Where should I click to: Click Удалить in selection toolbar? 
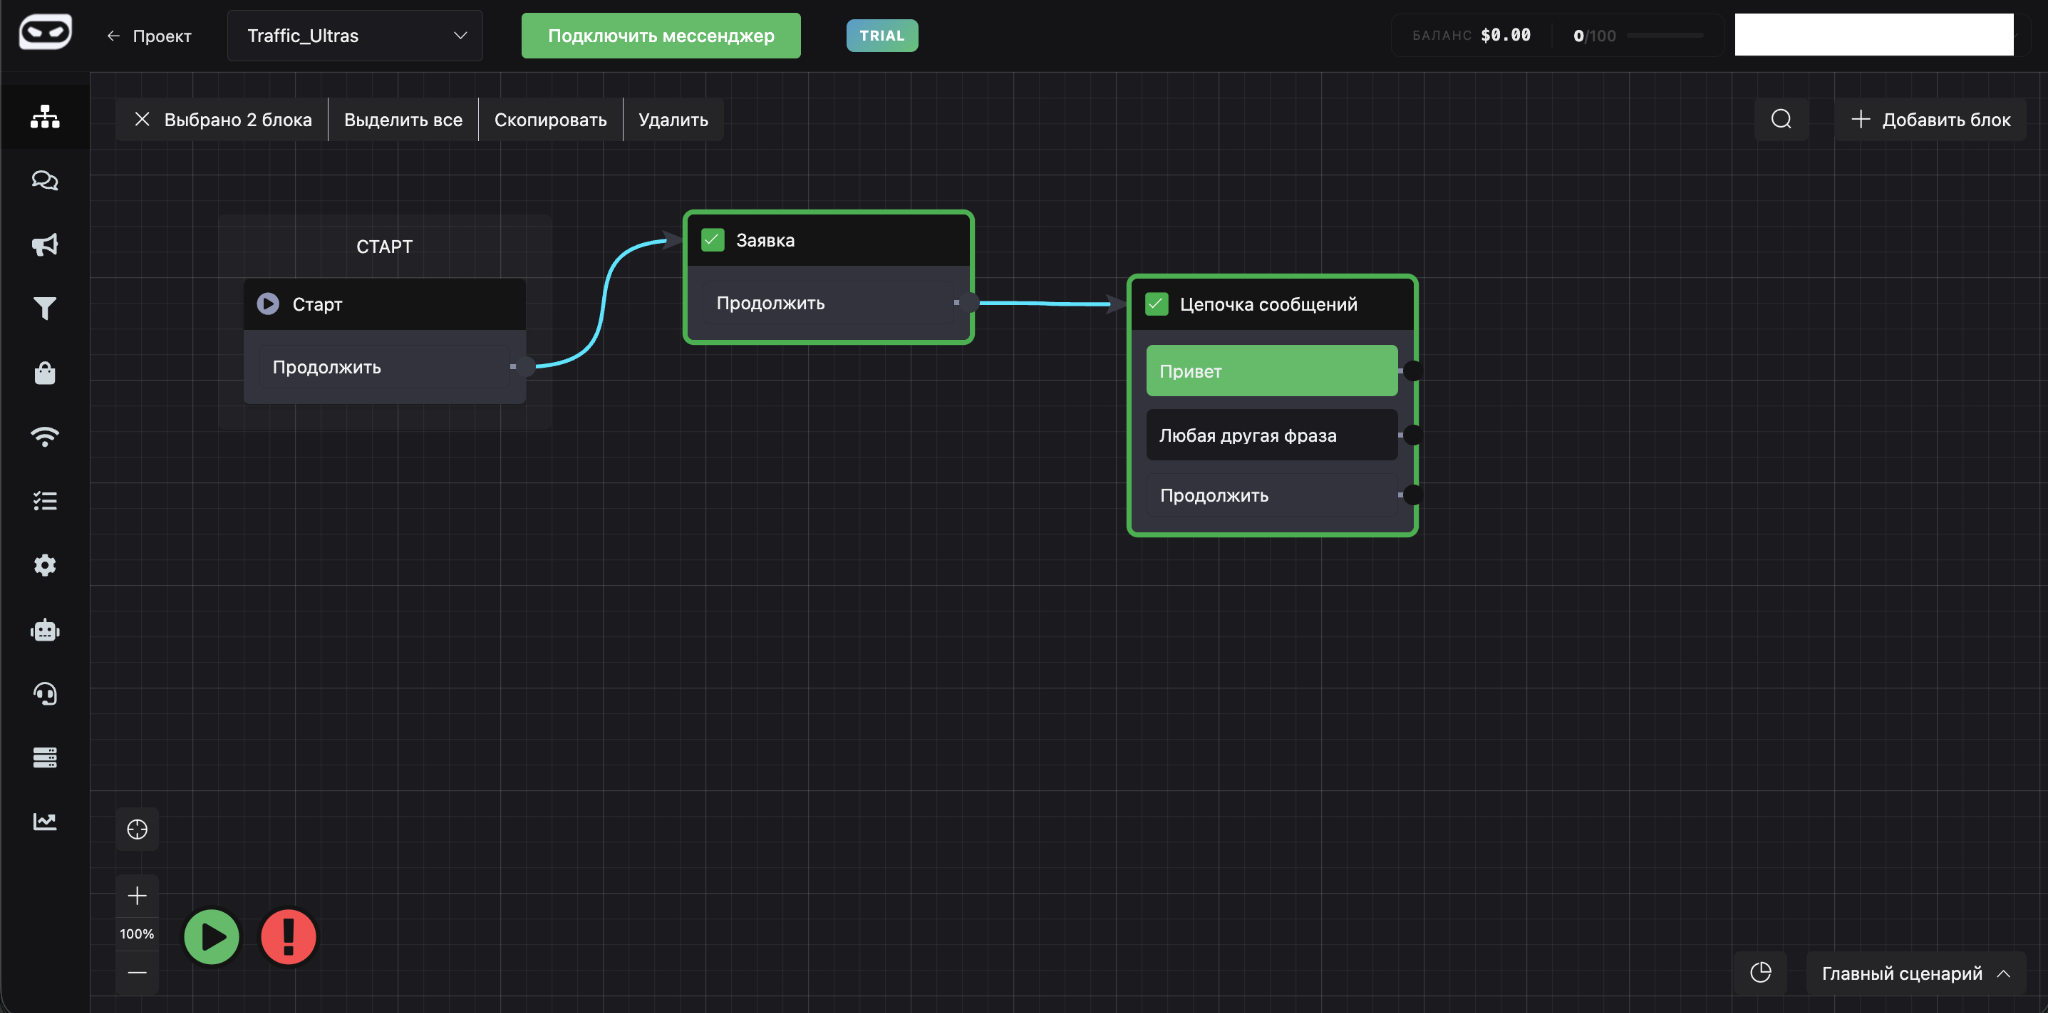coord(673,120)
